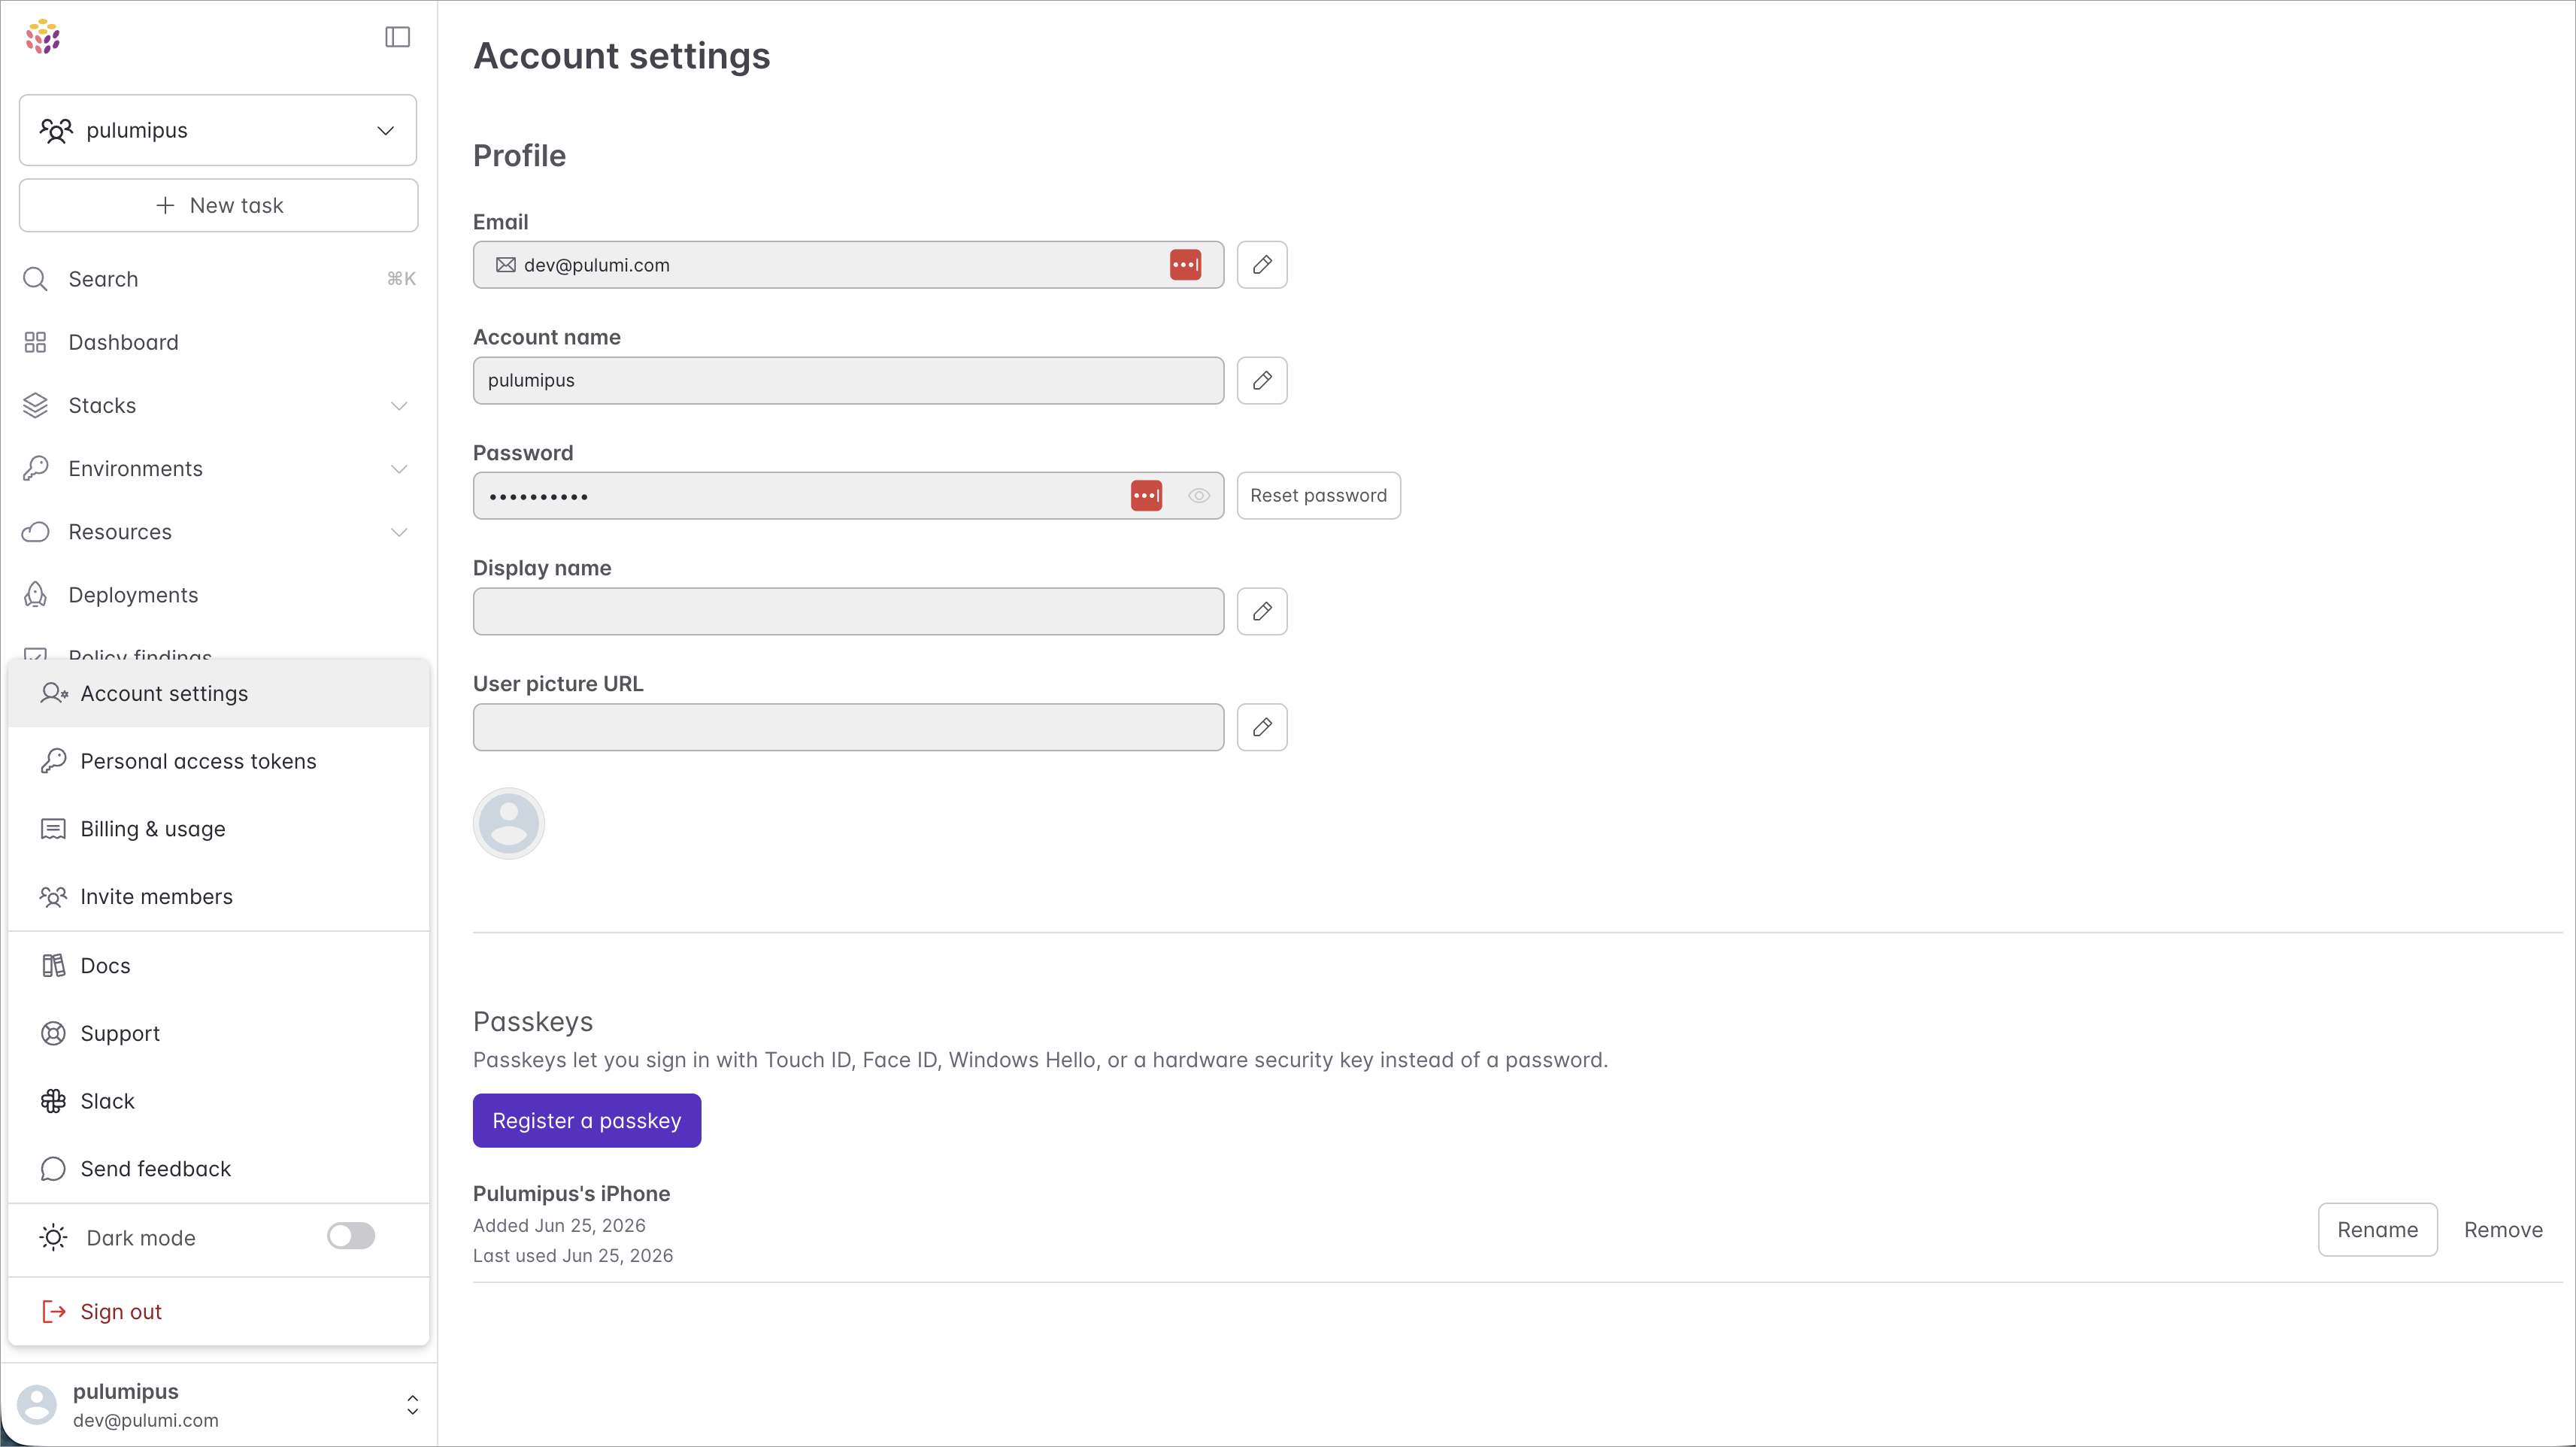Click the Account settings gear-person icon

(x=54, y=693)
